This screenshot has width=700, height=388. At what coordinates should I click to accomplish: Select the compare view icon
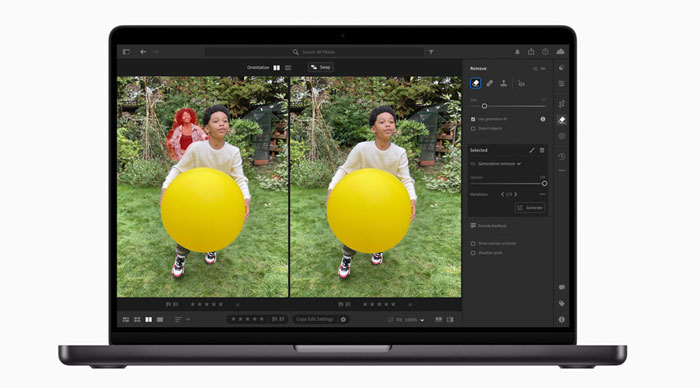148,320
